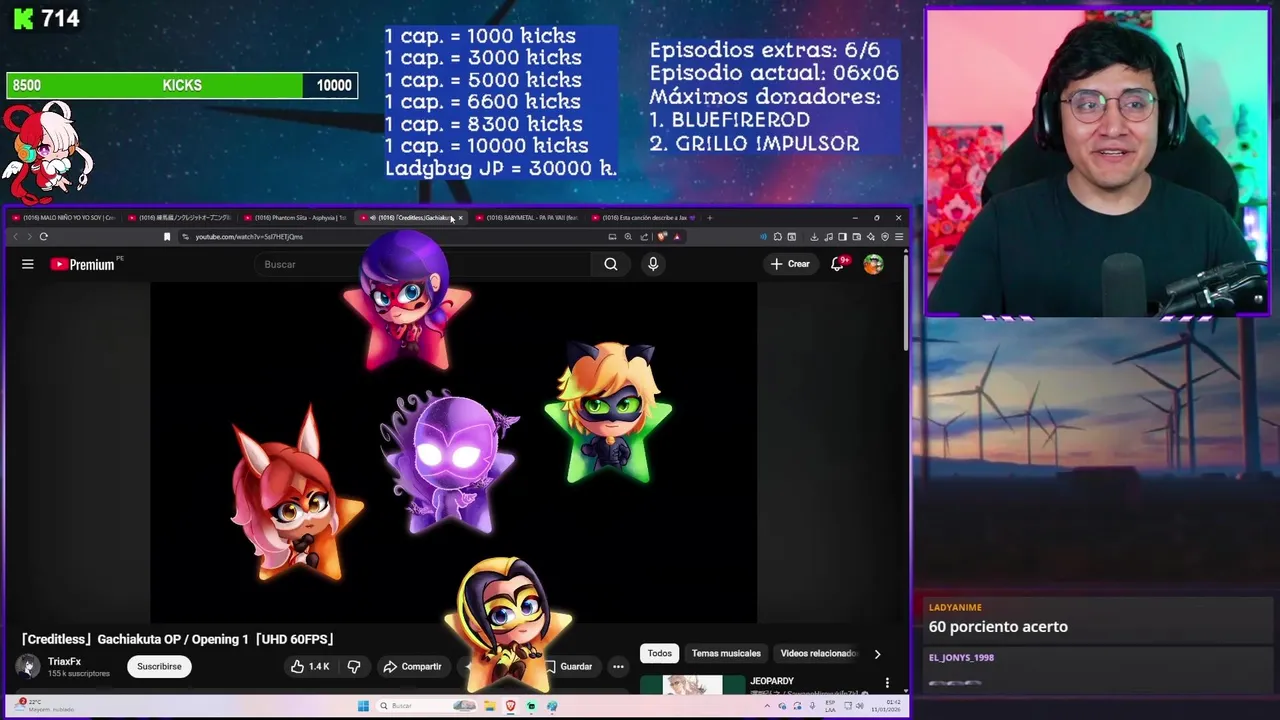Click the chat username EL_JONYS_1998
The width and height of the screenshot is (1280, 720).
[x=961, y=658]
